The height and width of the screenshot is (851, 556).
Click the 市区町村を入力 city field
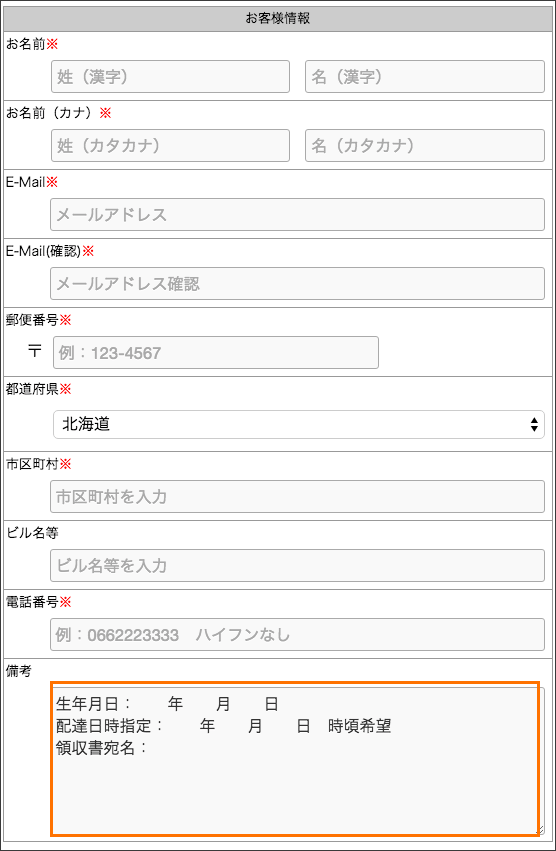pyautogui.click(x=298, y=496)
